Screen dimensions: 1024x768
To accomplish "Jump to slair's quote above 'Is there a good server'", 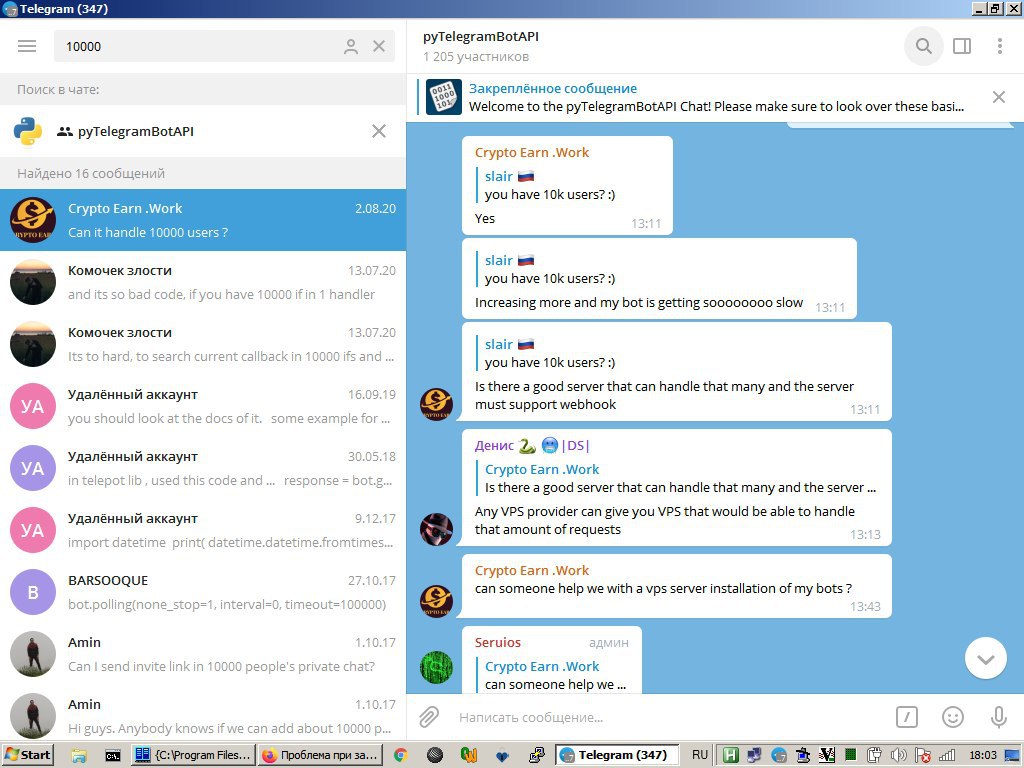I will coord(550,354).
